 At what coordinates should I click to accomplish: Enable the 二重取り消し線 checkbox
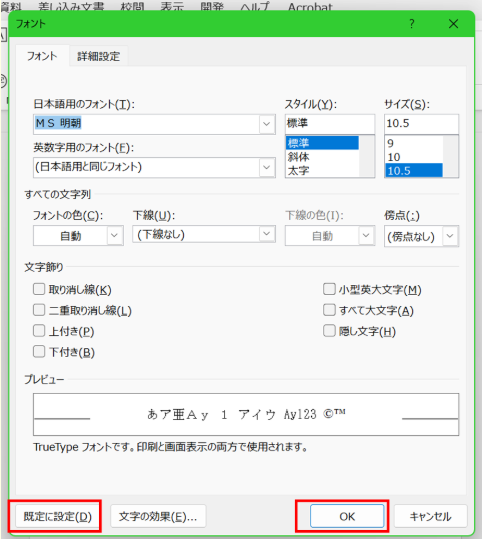[x=39, y=310]
